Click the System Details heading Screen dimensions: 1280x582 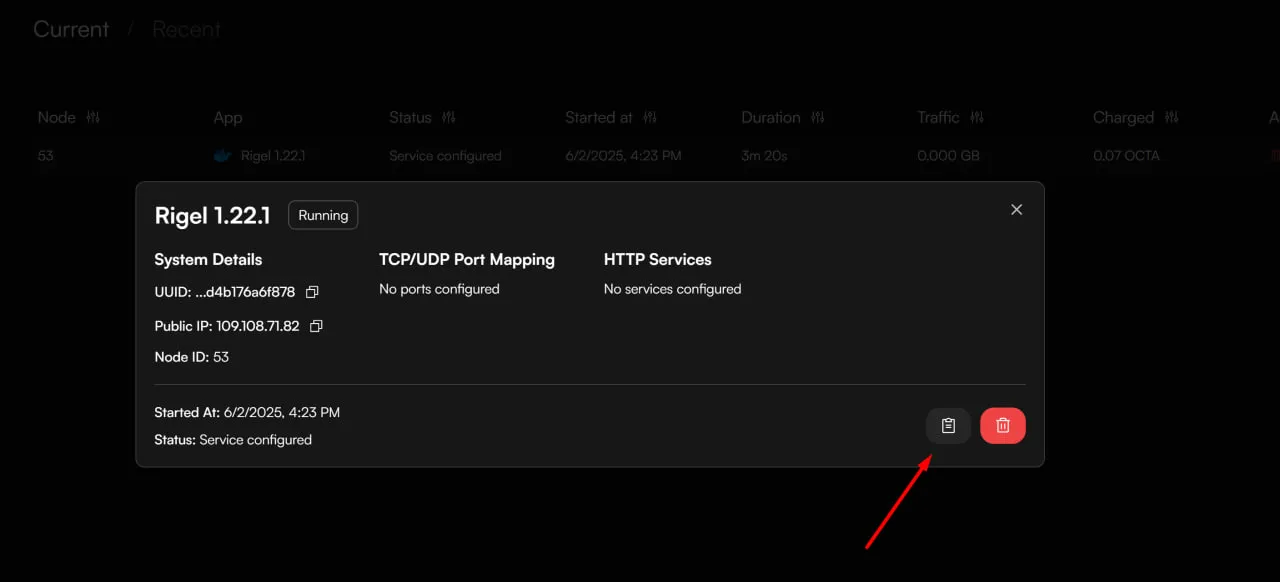tap(208, 260)
